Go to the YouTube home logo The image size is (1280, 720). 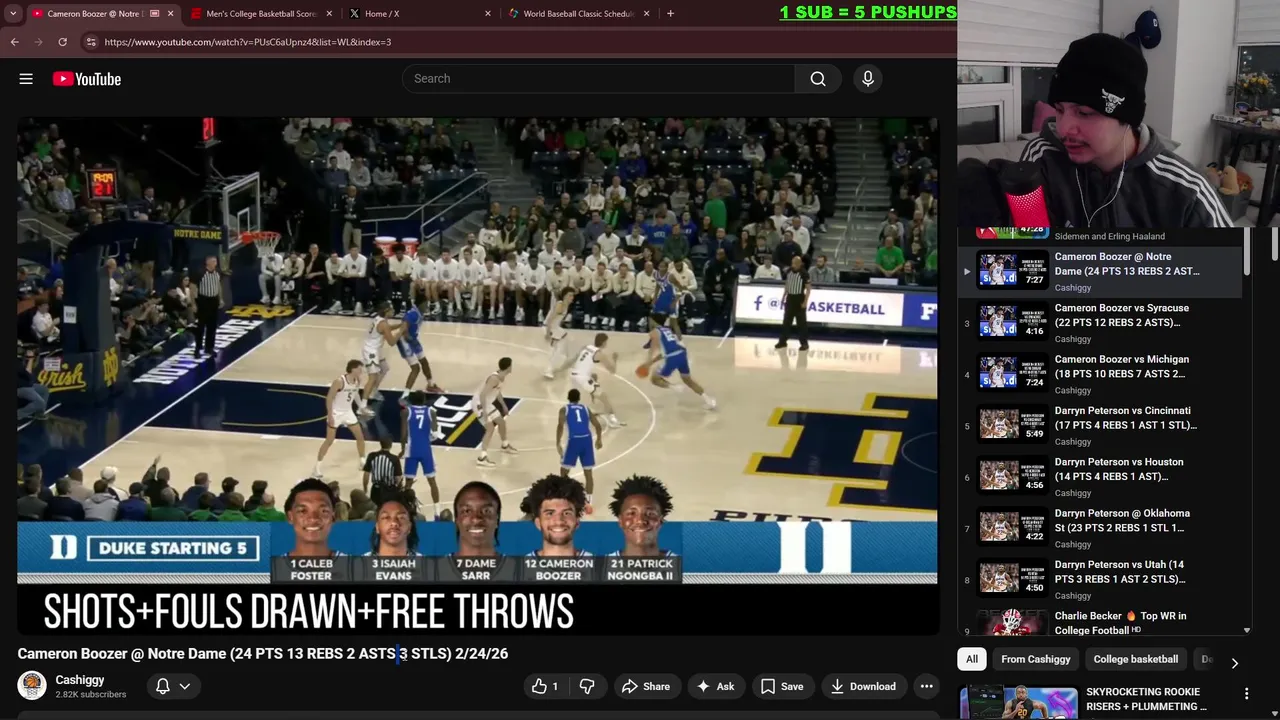tap(87, 79)
